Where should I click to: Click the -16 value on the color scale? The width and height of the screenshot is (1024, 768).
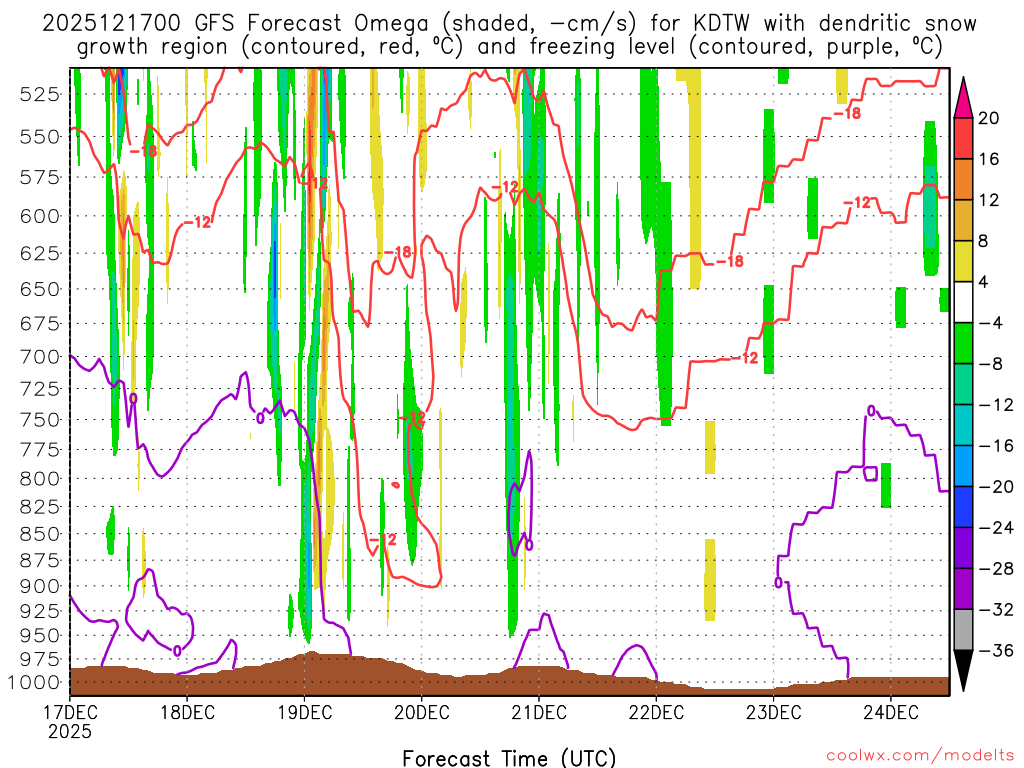[x=996, y=446]
